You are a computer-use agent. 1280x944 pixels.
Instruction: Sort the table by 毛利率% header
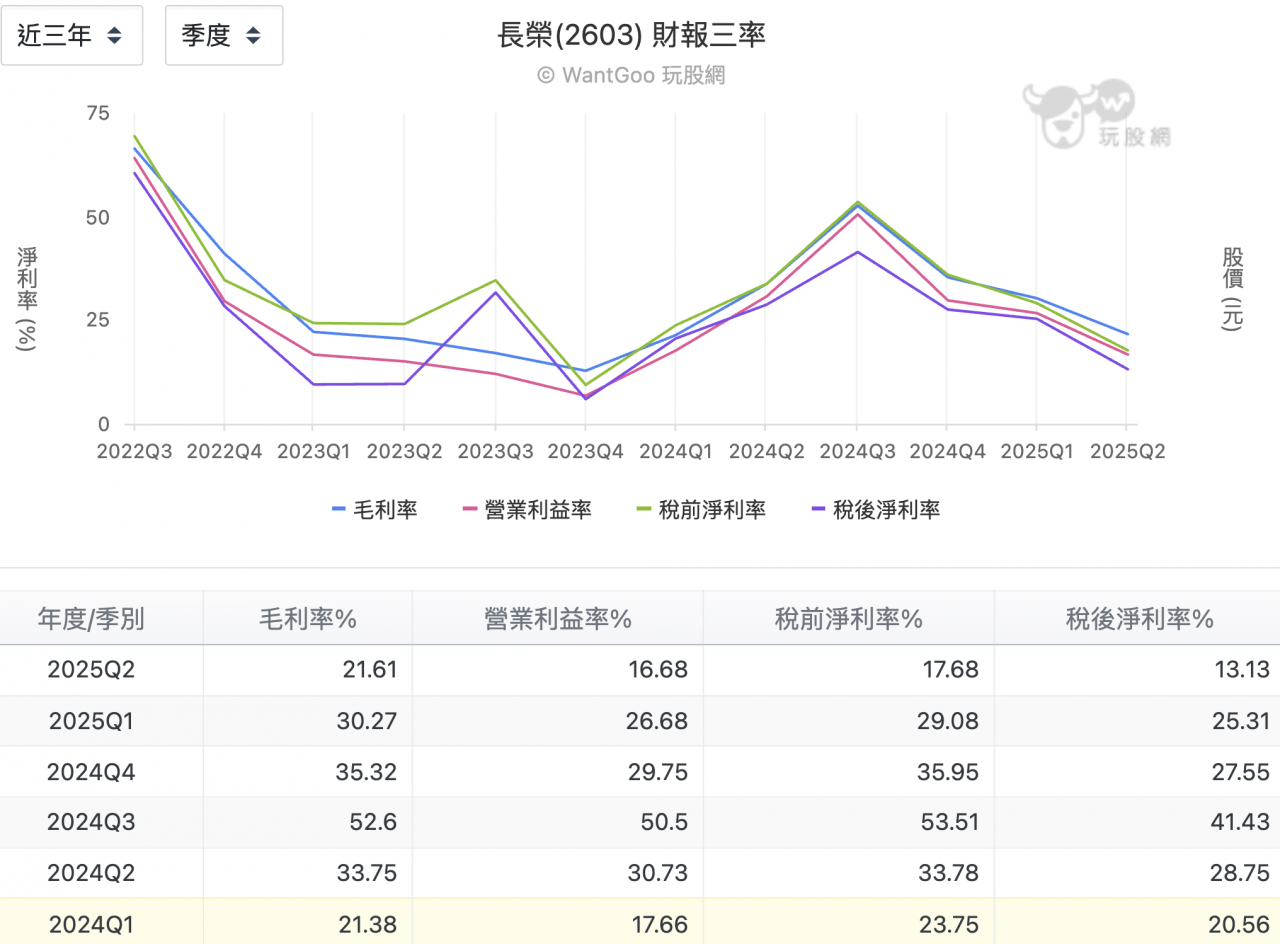coord(307,618)
